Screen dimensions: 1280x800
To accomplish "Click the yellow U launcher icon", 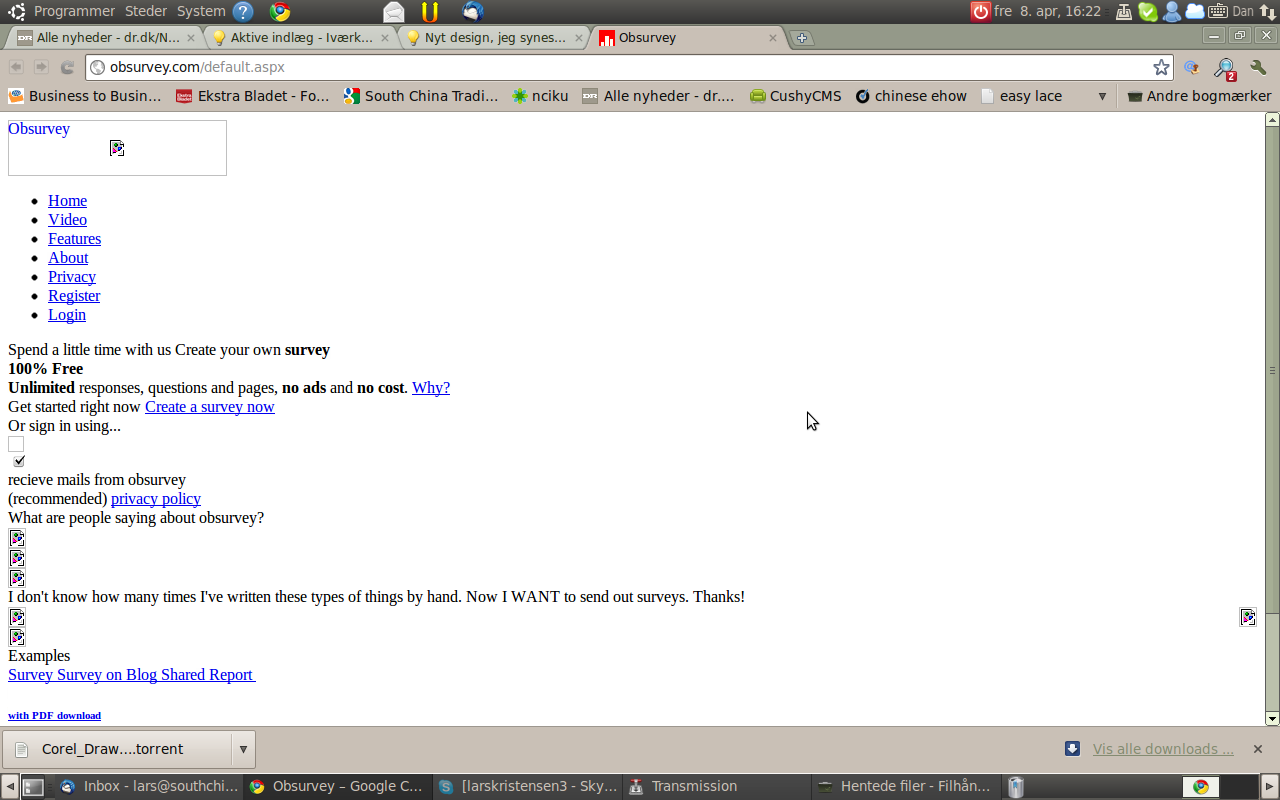I will pyautogui.click(x=430, y=12).
